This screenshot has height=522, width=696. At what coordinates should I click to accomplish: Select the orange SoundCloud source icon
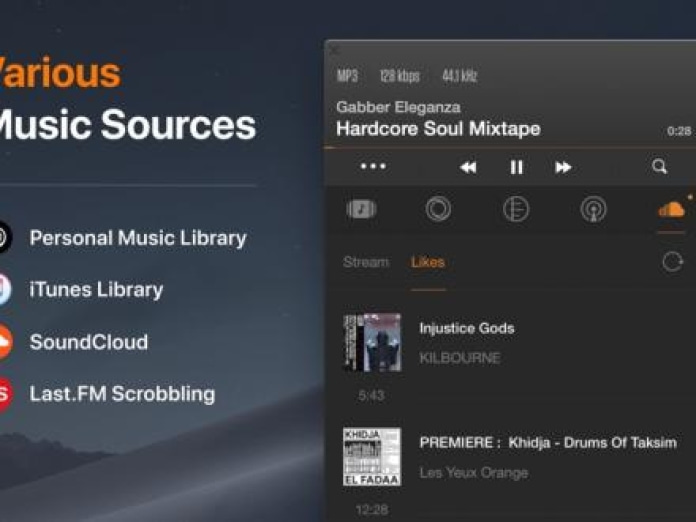(x=671, y=209)
